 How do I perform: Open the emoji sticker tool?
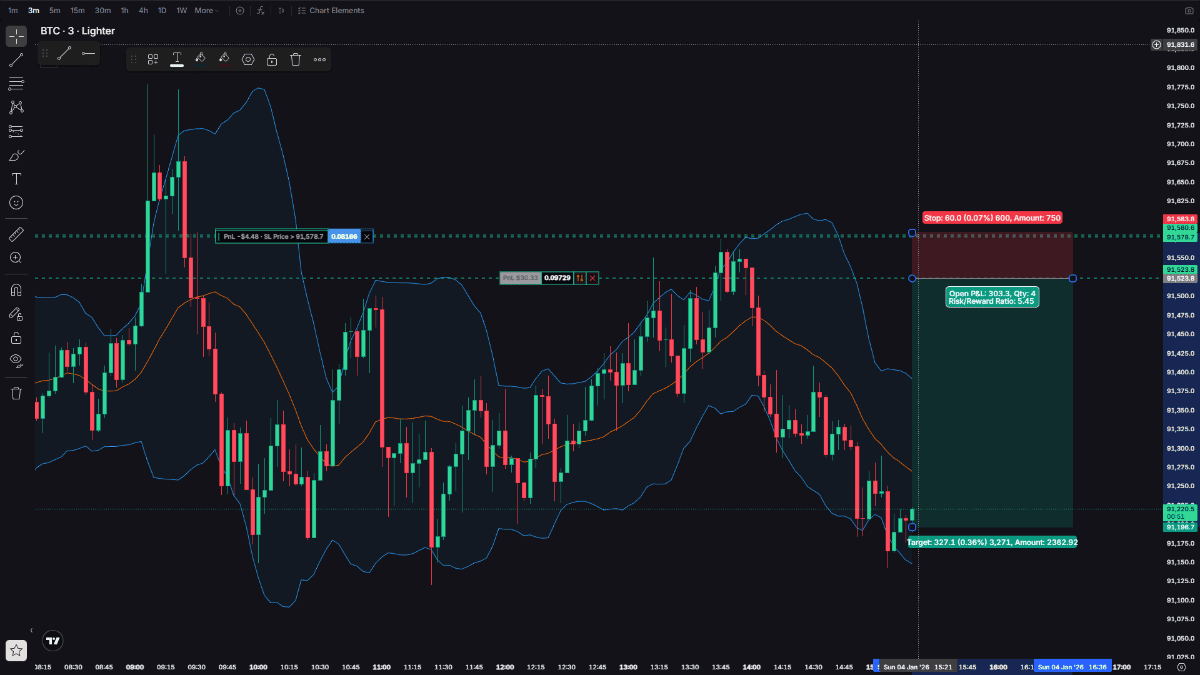(16, 202)
